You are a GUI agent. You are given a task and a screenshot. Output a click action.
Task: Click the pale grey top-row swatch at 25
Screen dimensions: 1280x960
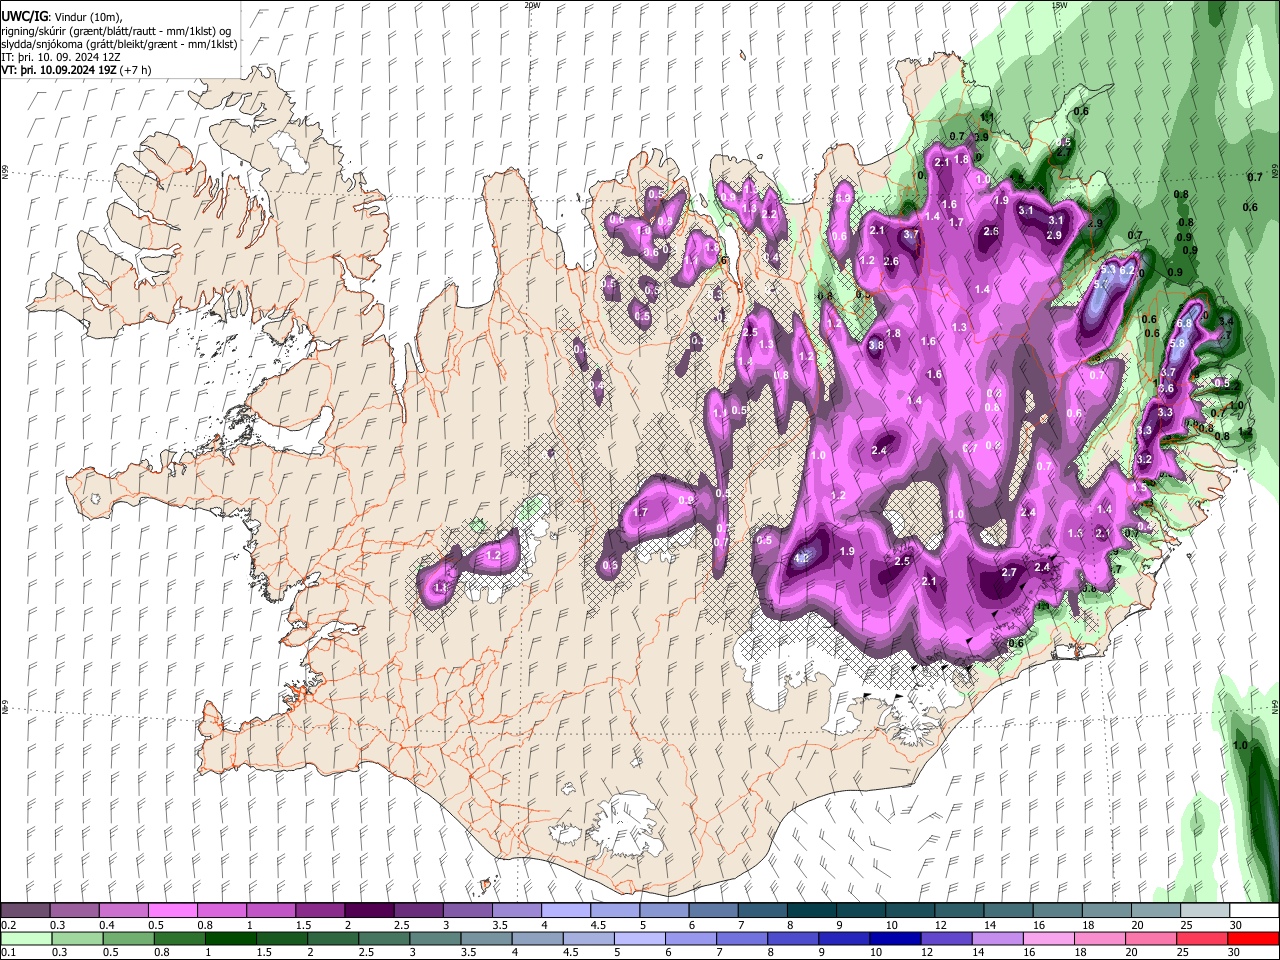[1203, 911]
